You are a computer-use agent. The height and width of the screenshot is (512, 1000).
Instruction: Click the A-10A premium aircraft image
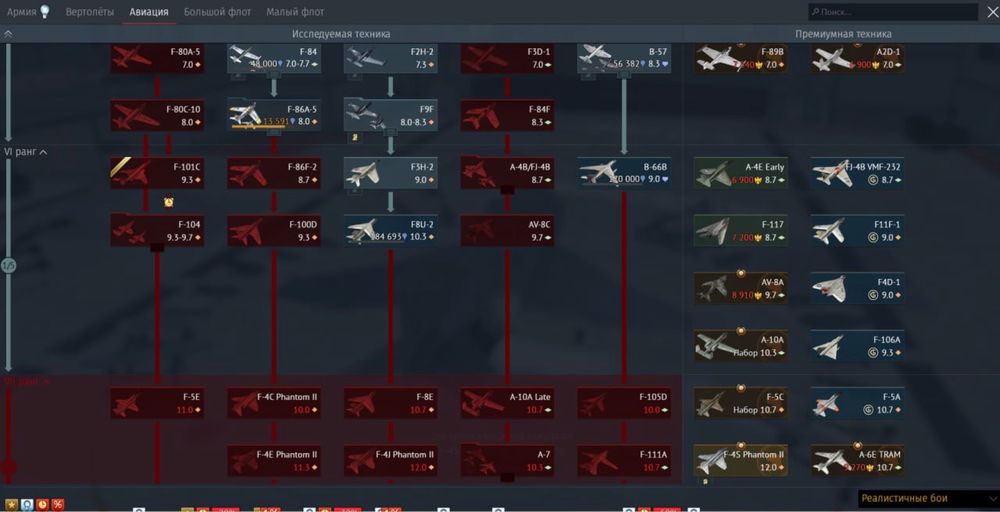point(715,346)
